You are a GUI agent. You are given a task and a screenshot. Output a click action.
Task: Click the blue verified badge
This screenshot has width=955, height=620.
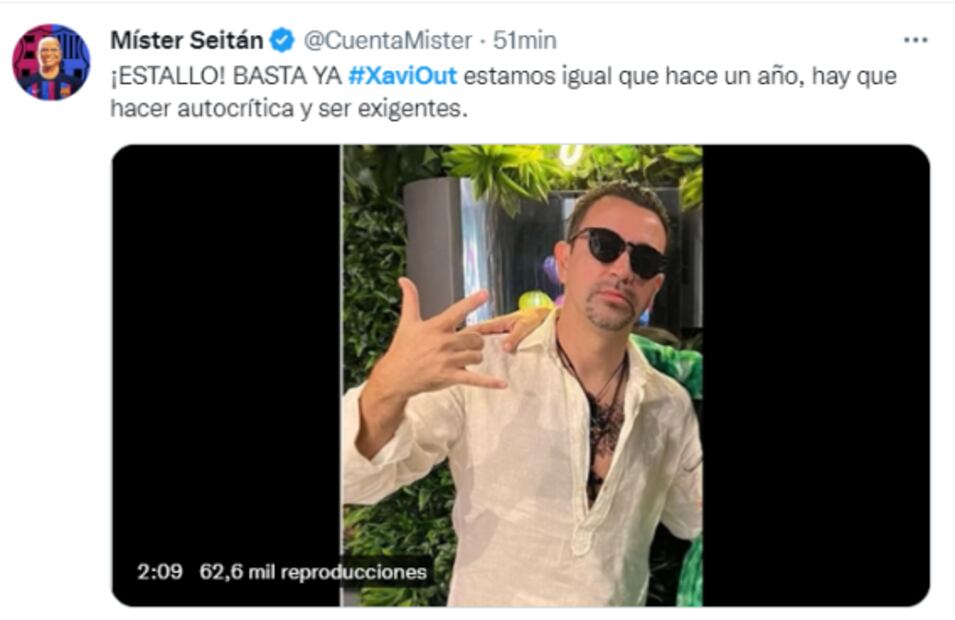pyautogui.click(x=282, y=40)
